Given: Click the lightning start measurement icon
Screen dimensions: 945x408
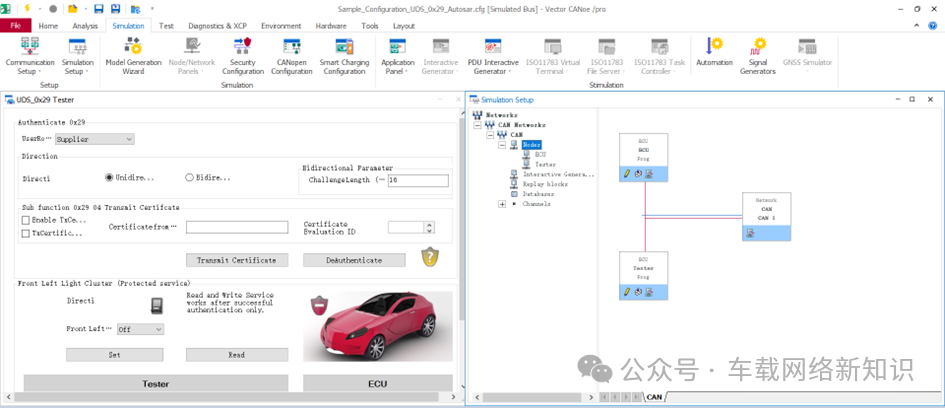Looking at the screenshot, I should 27,8.
